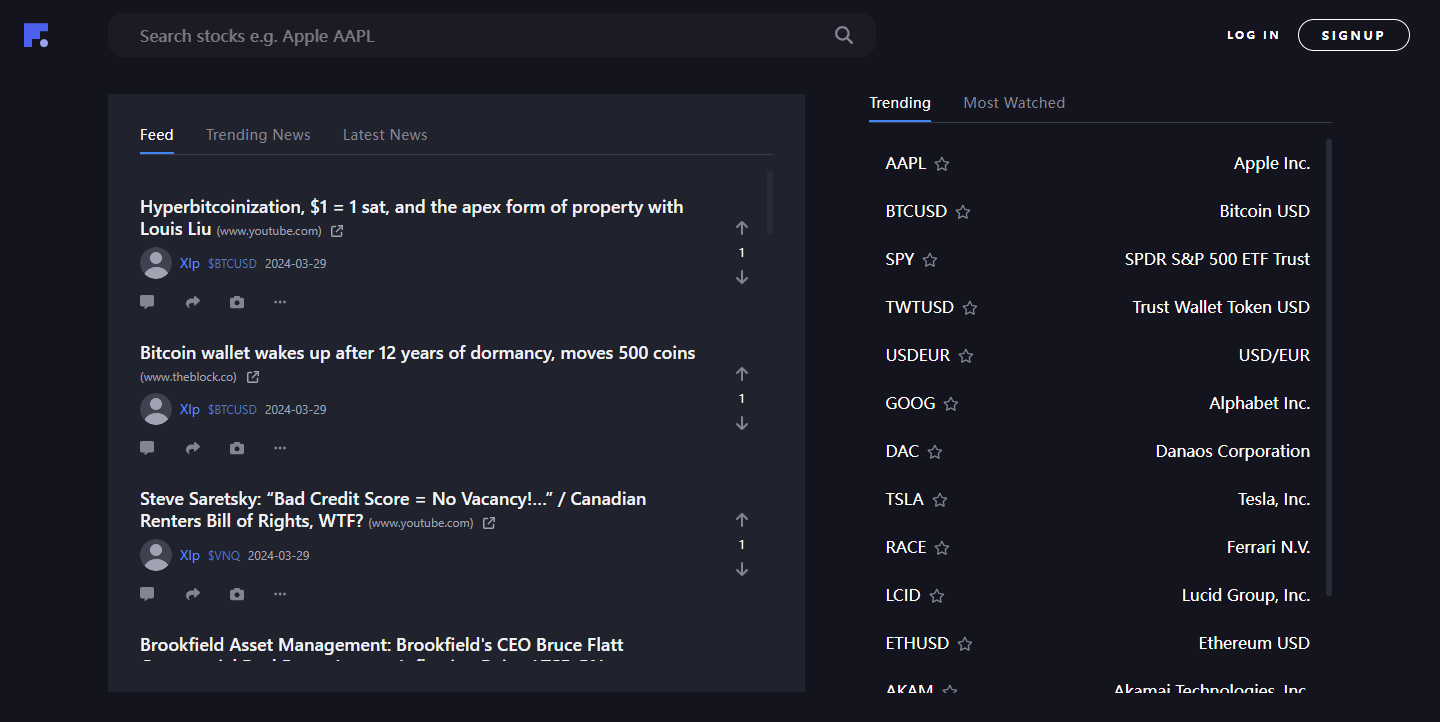
Task: Share the Hyperbitcoinization post
Action: tap(193, 302)
